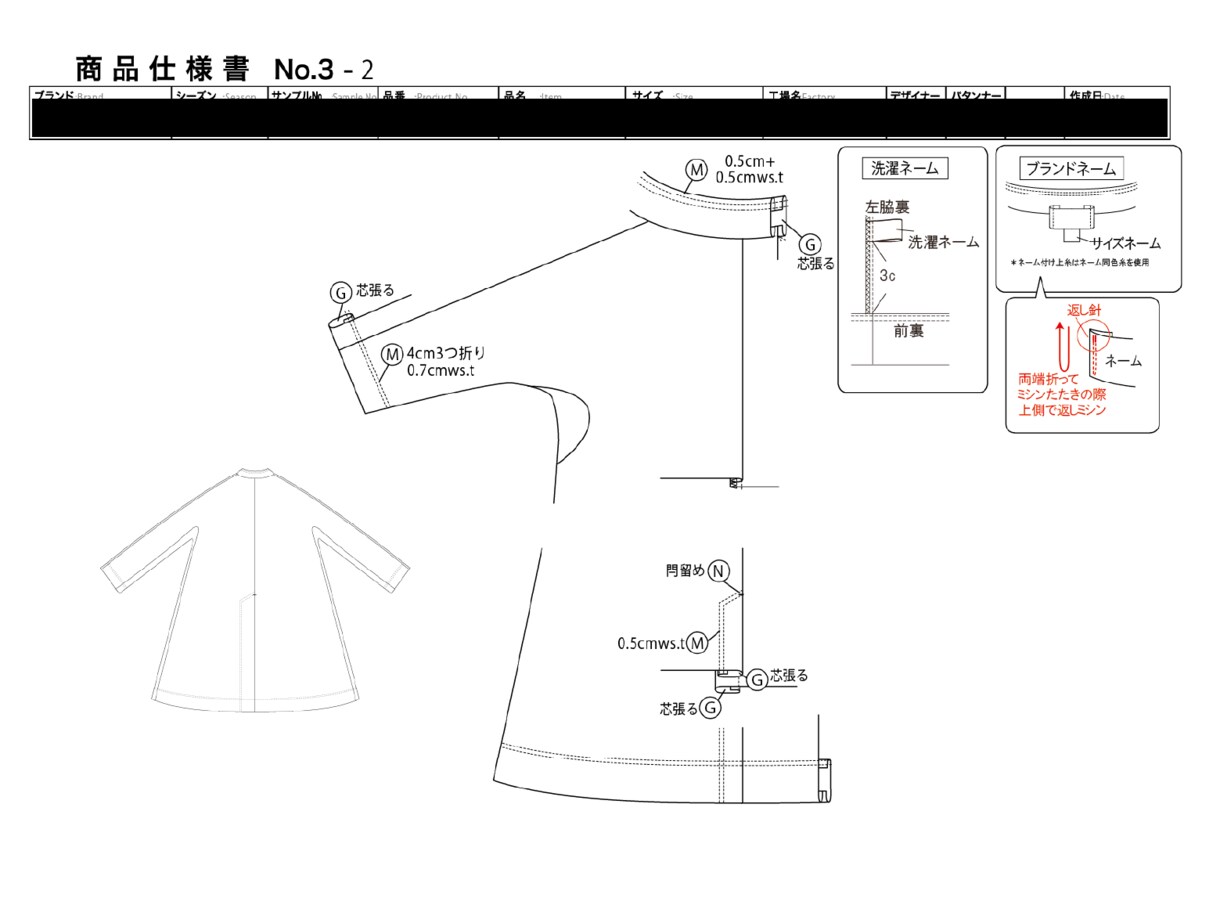This screenshot has height=923, width=1220.
Task: Click the circled M mark on the sleeve cuff
Action: point(393,353)
